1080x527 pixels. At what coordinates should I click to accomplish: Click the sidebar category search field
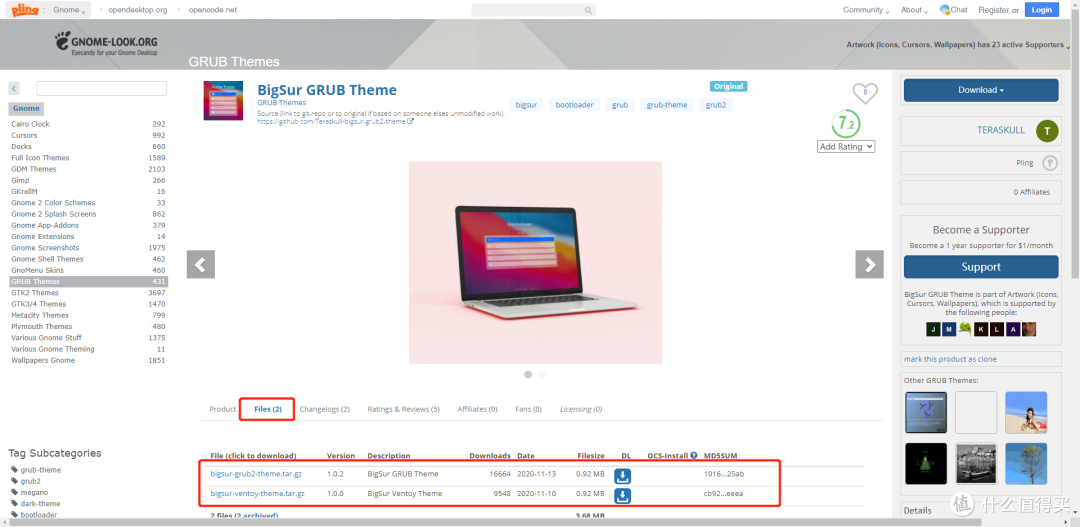click(x=101, y=88)
